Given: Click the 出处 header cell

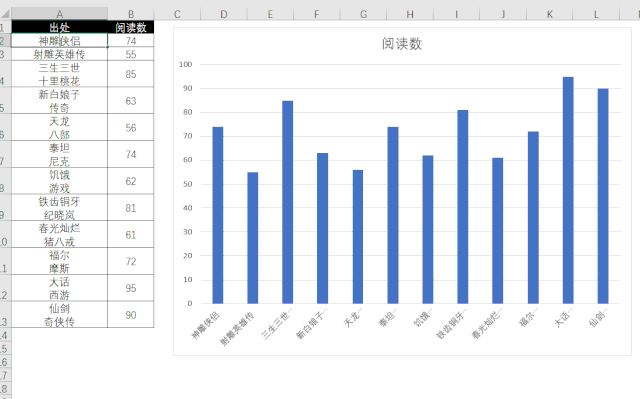Looking at the screenshot, I should 59,27.
